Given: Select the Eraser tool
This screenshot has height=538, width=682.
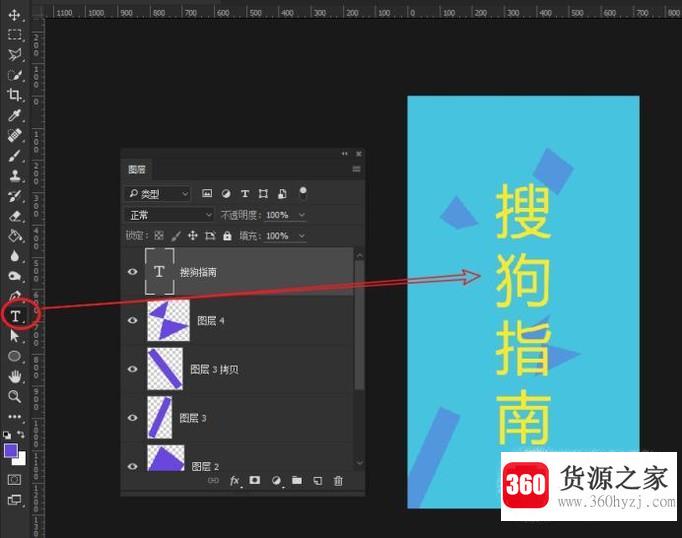Looking at the screenshot, I should pyautogui.click(x=14, y=216).
